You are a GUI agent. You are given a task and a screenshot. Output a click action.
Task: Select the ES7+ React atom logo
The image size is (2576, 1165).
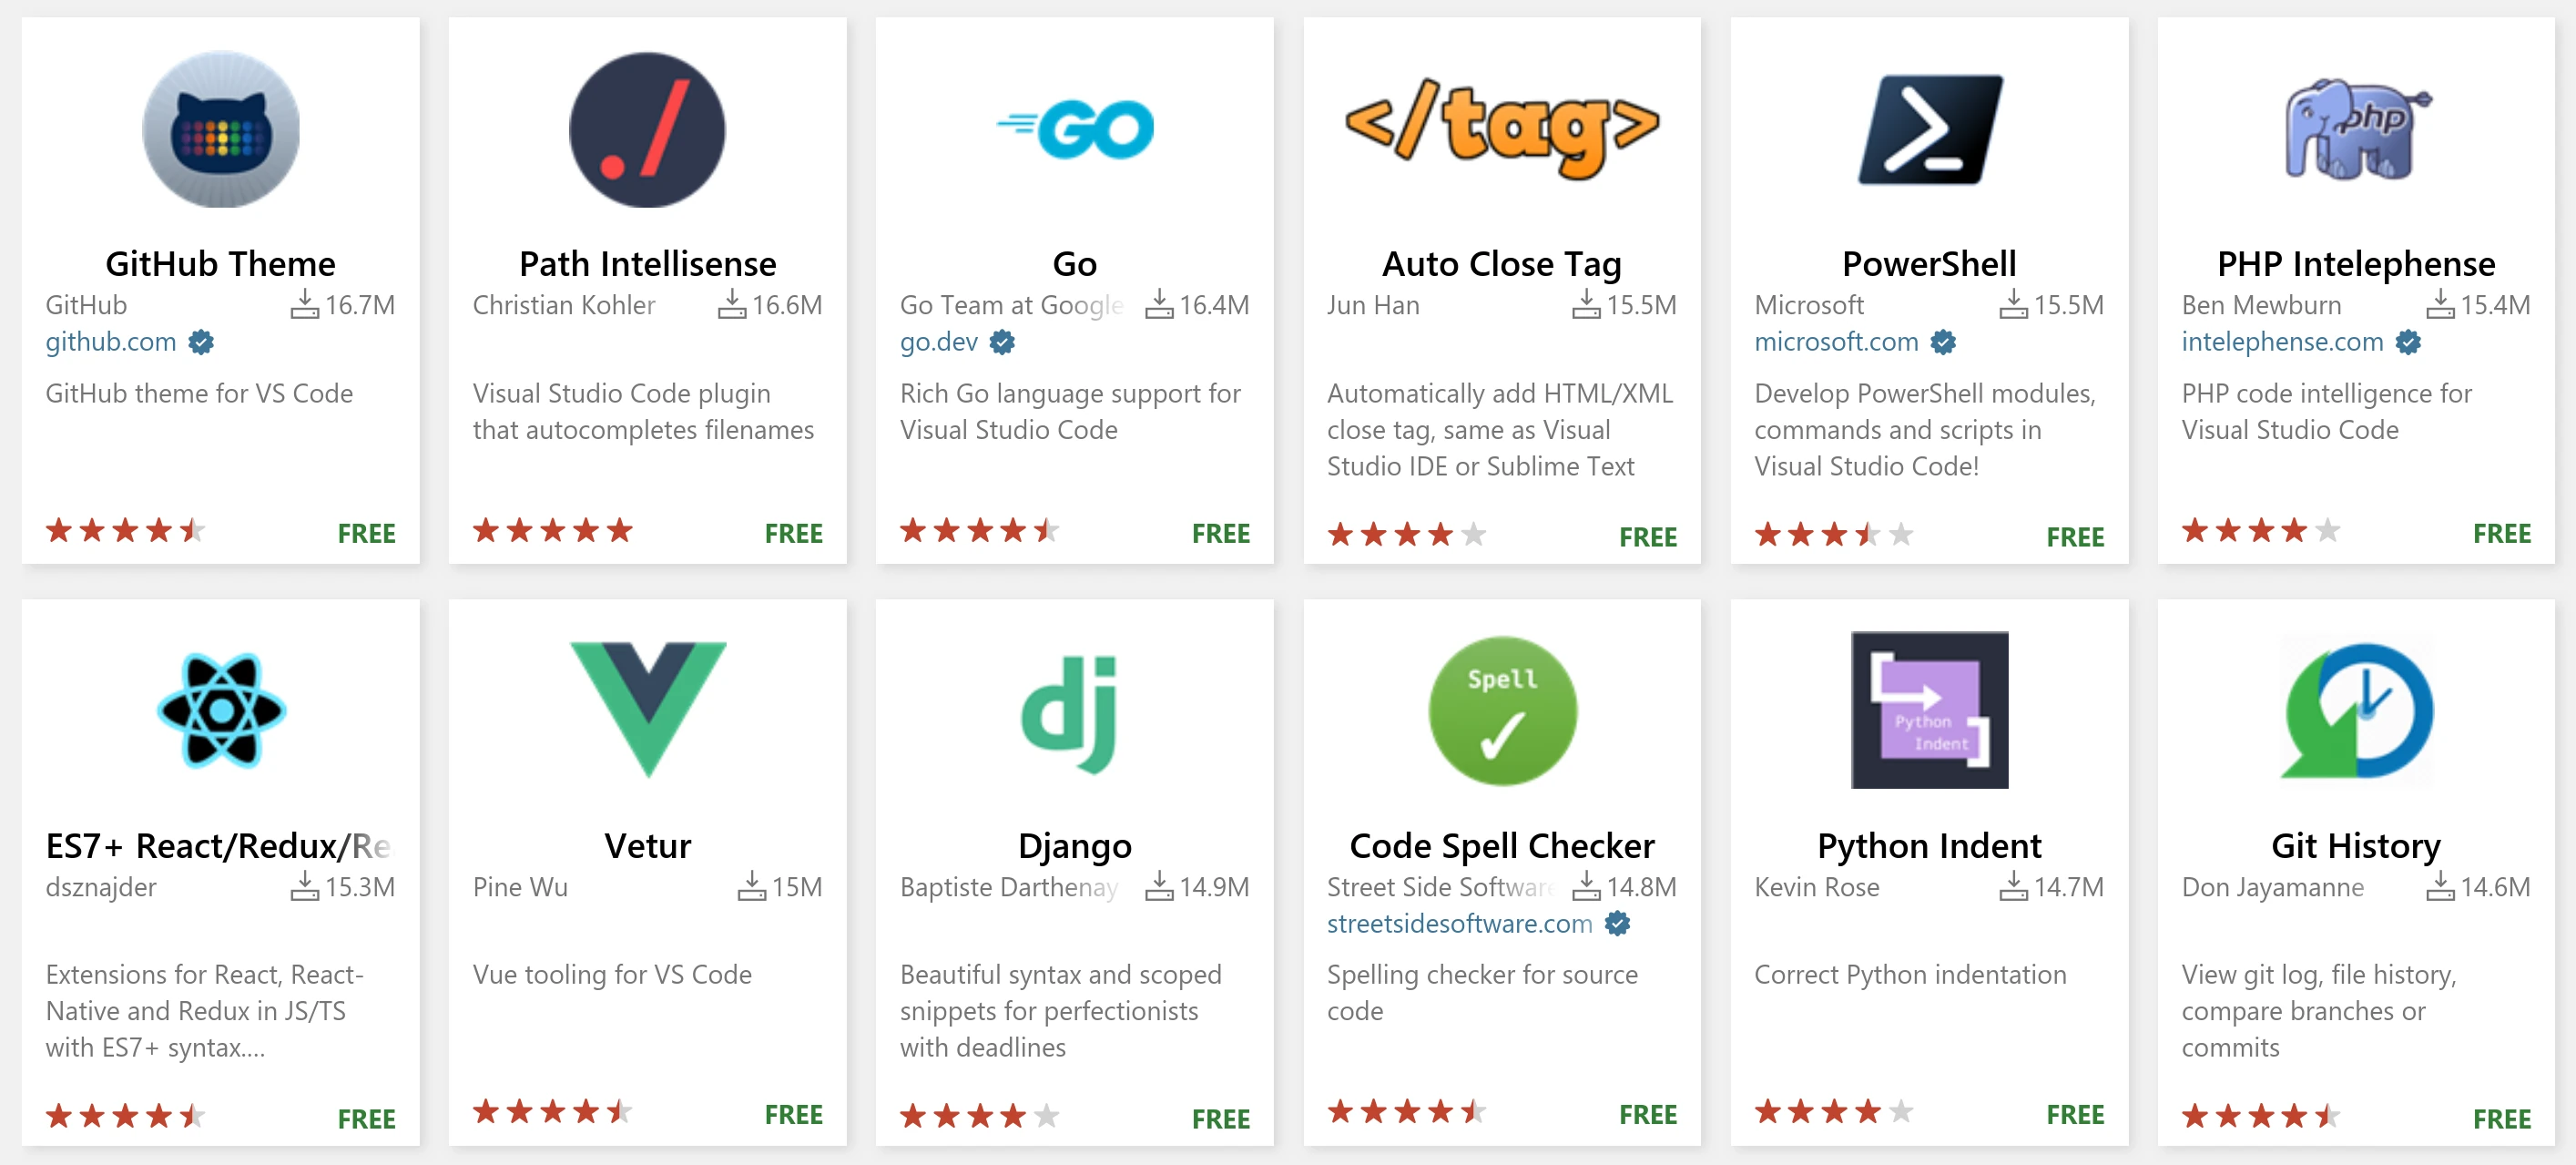pyautogui.click(x=221, y=710)
